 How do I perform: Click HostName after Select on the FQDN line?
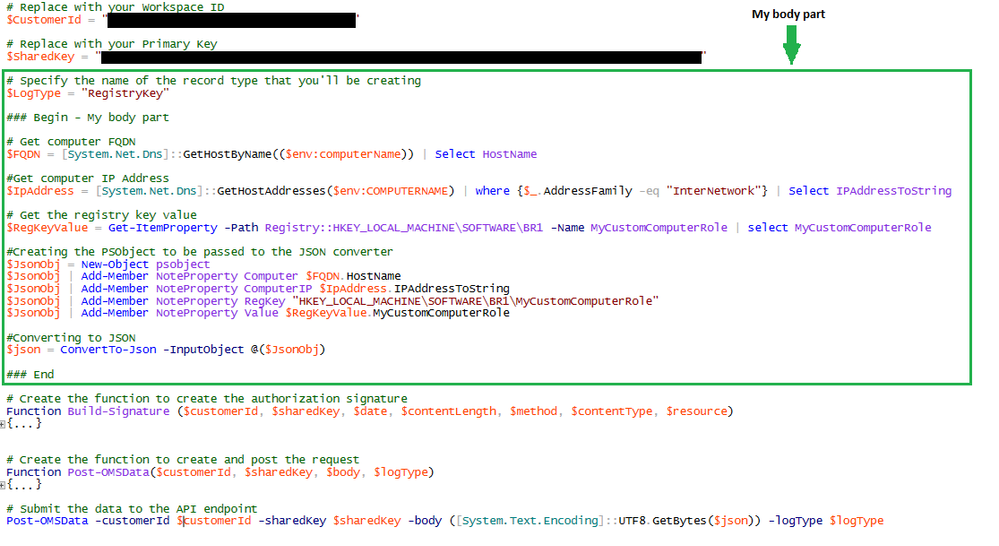pyautogui.click(x=510, y=154)
